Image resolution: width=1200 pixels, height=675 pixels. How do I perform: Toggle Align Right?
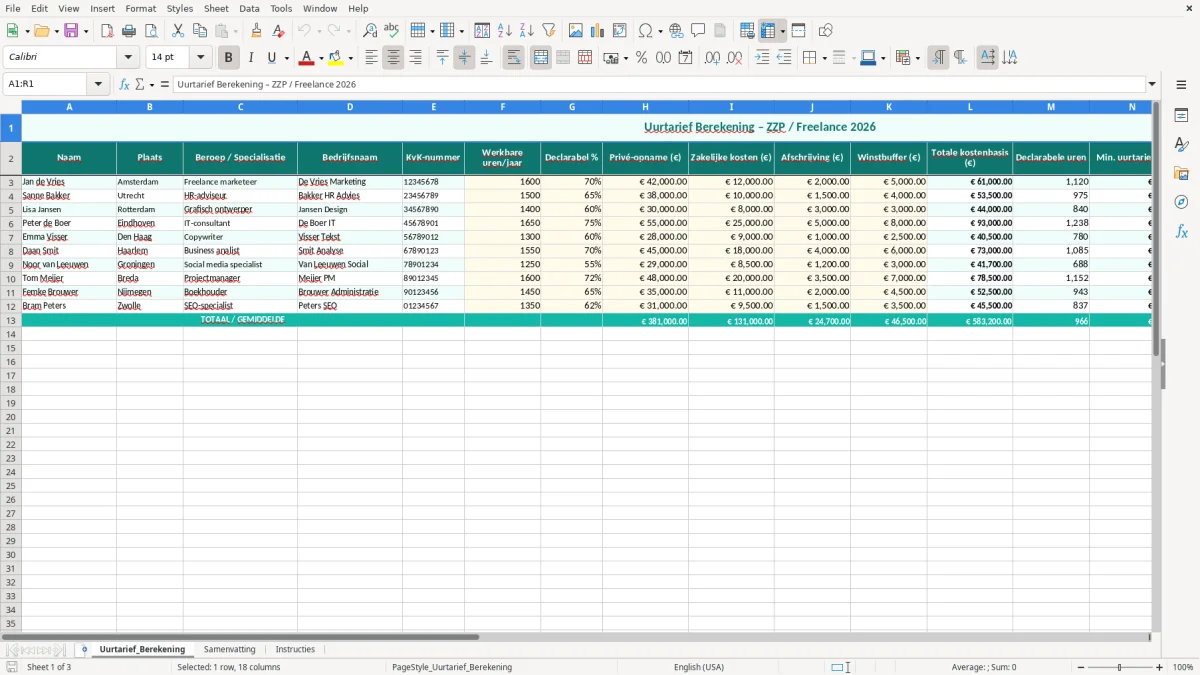(x=415, y=58)
